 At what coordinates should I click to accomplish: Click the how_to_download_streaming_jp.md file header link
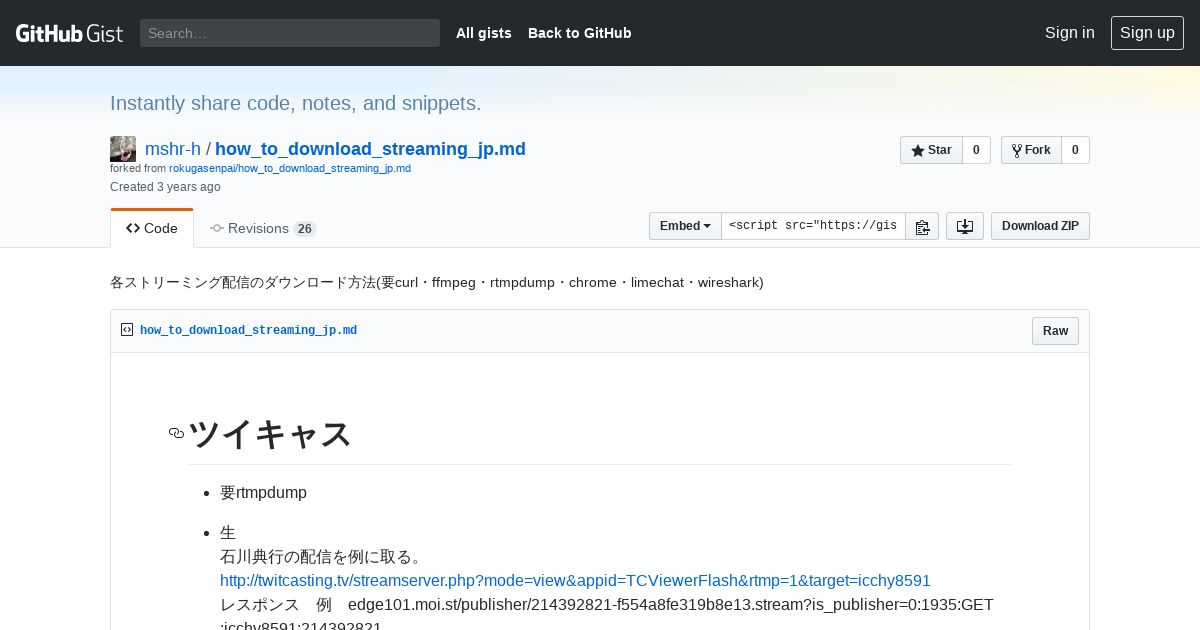[x=248, y=330]
